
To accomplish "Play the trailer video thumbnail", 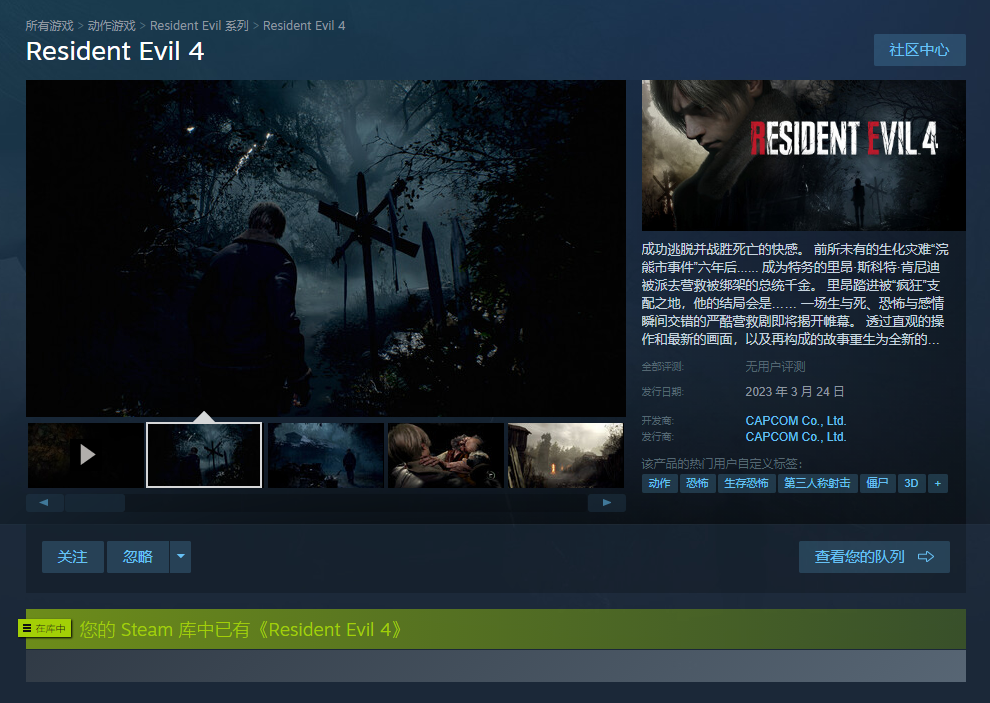I will (x=85, y=455).
